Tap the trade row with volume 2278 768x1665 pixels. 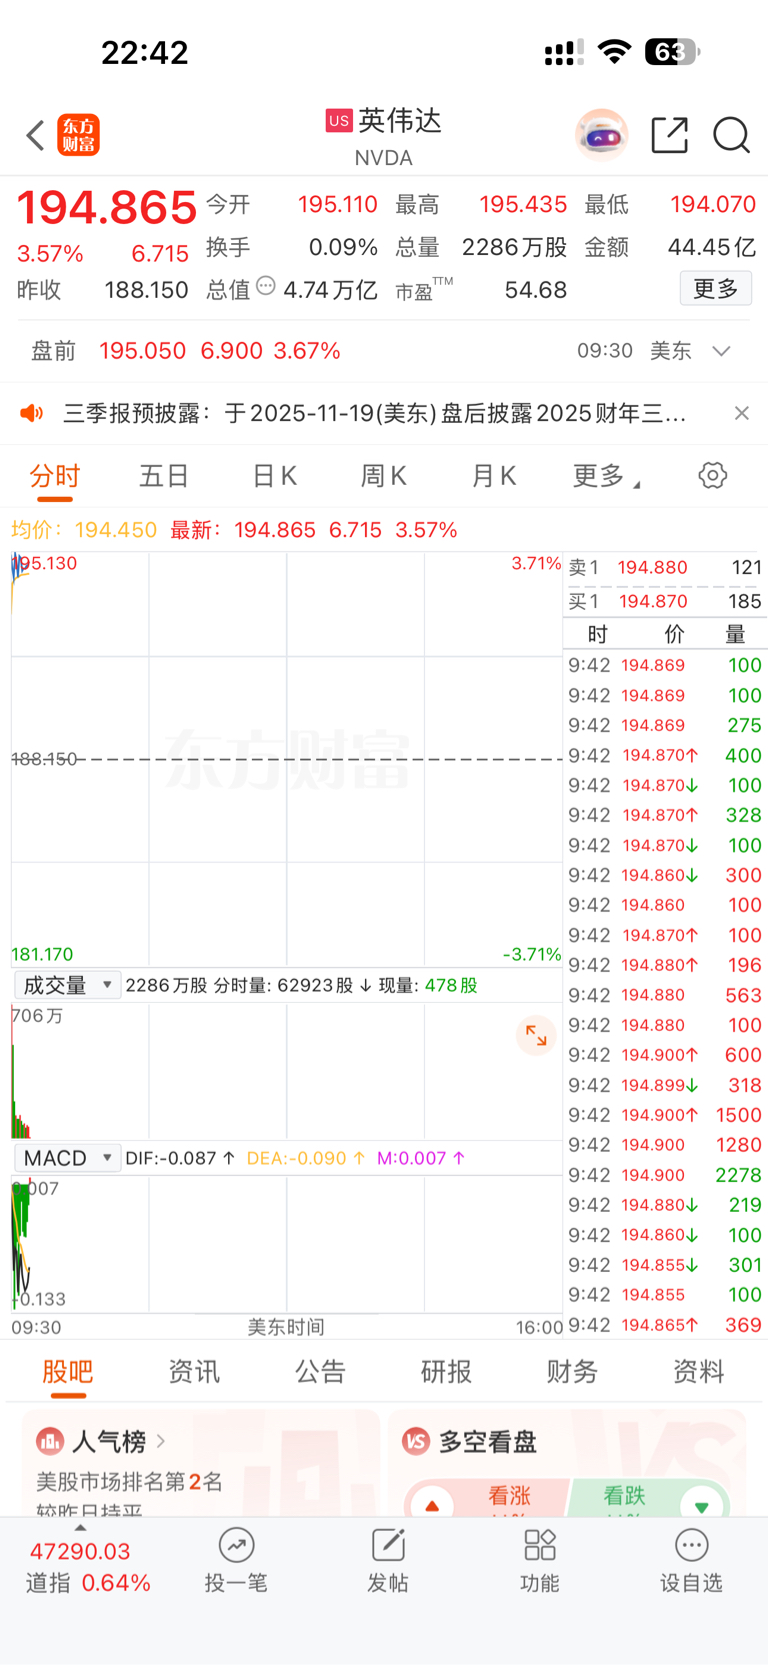(x=664, y=1175)
